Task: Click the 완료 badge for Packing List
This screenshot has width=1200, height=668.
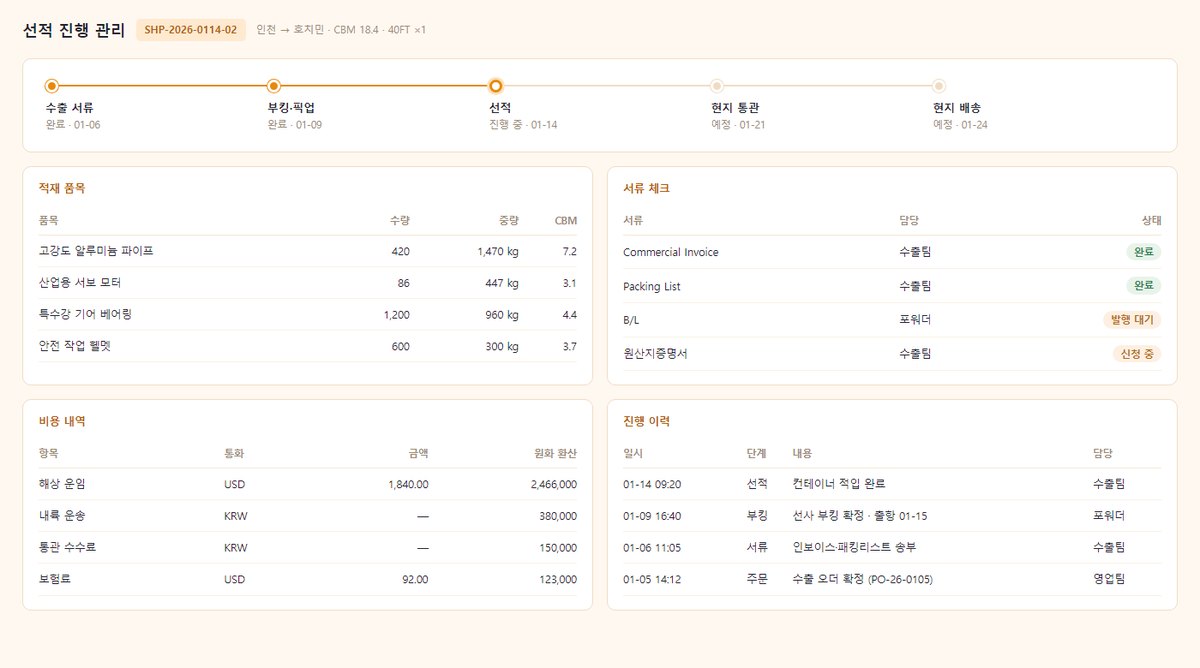Action: point(1143,286)
